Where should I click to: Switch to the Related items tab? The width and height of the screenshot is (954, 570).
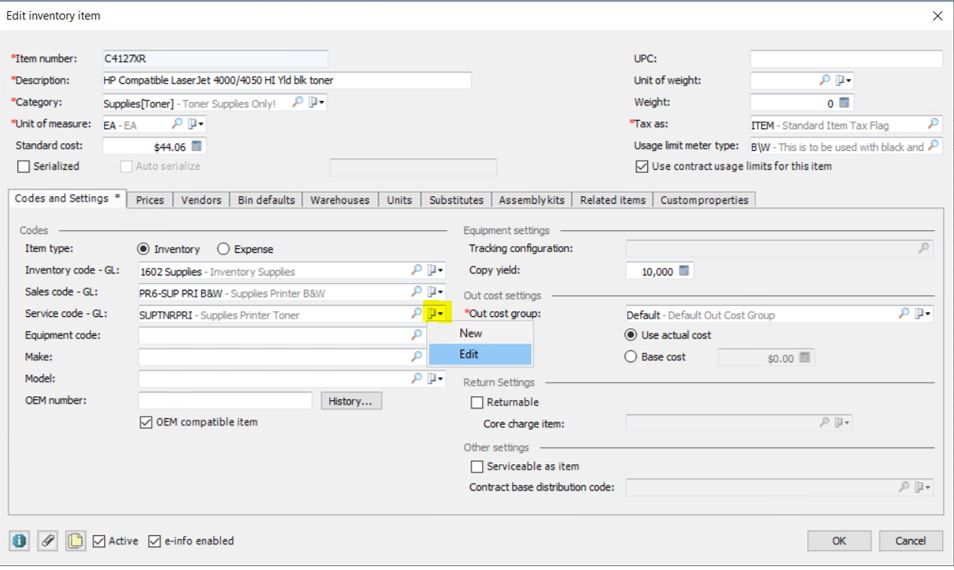pos(613,200)
